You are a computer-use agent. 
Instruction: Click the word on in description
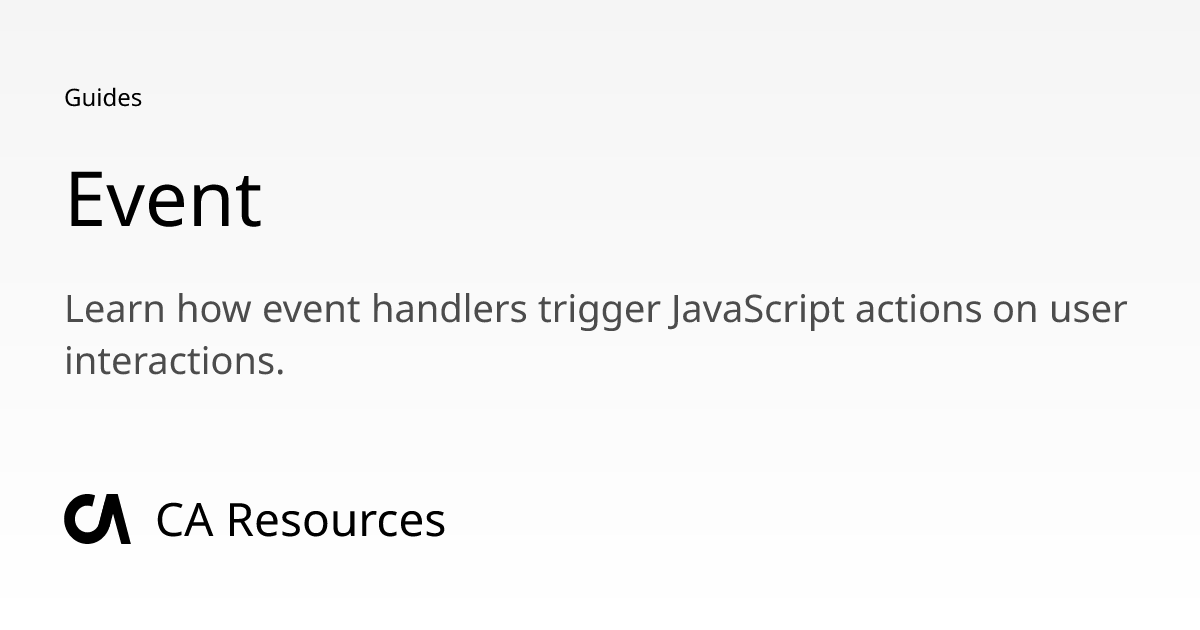1014,312
